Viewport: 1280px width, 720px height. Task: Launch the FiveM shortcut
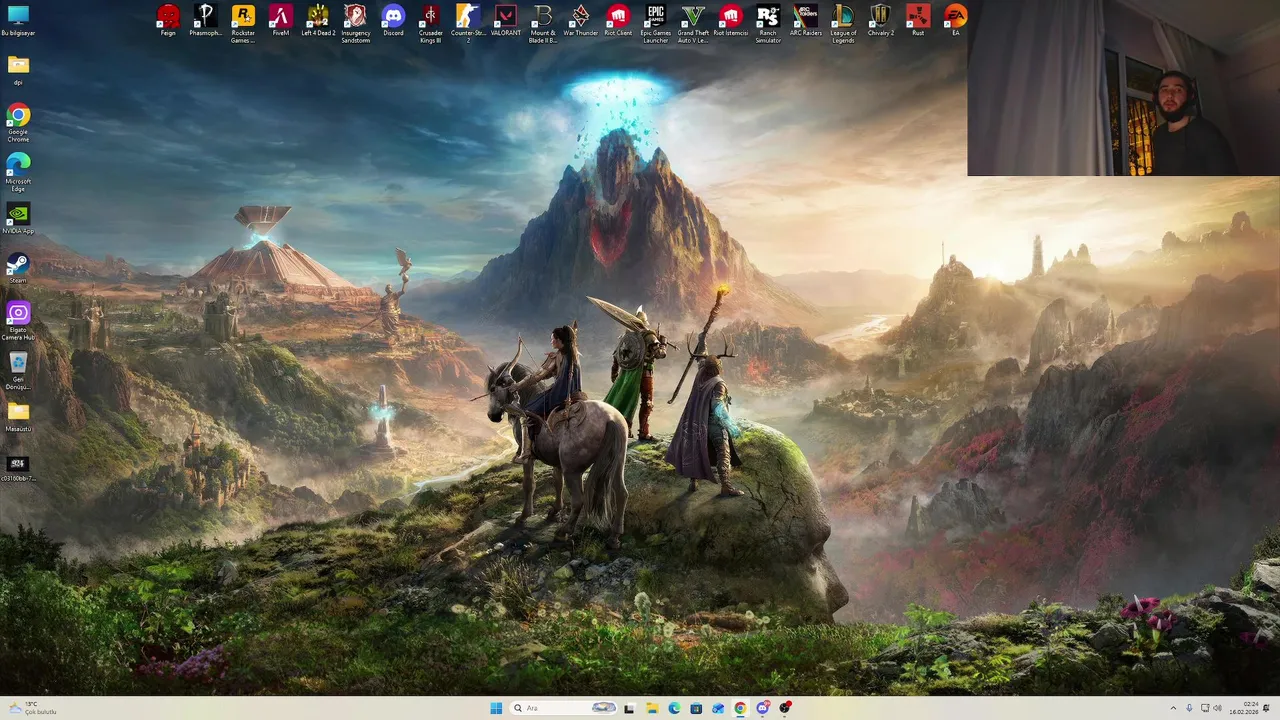281,21
